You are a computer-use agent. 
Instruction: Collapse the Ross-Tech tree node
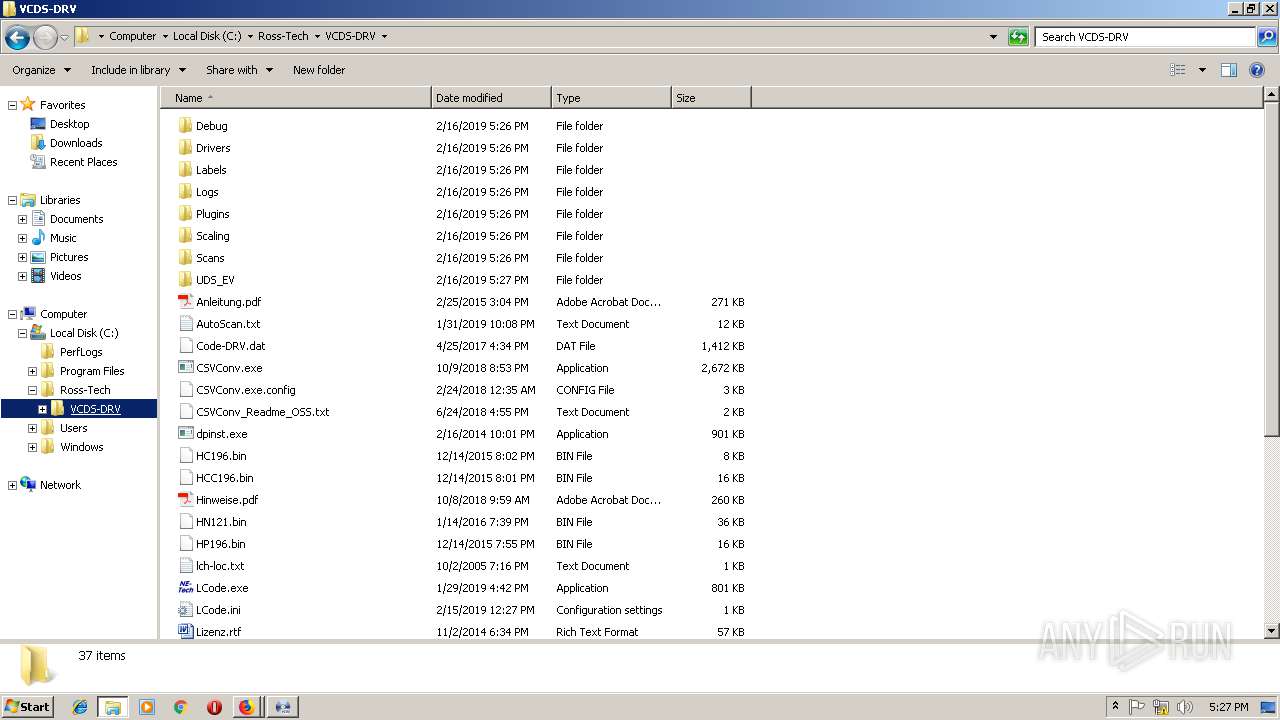(32, 390)
